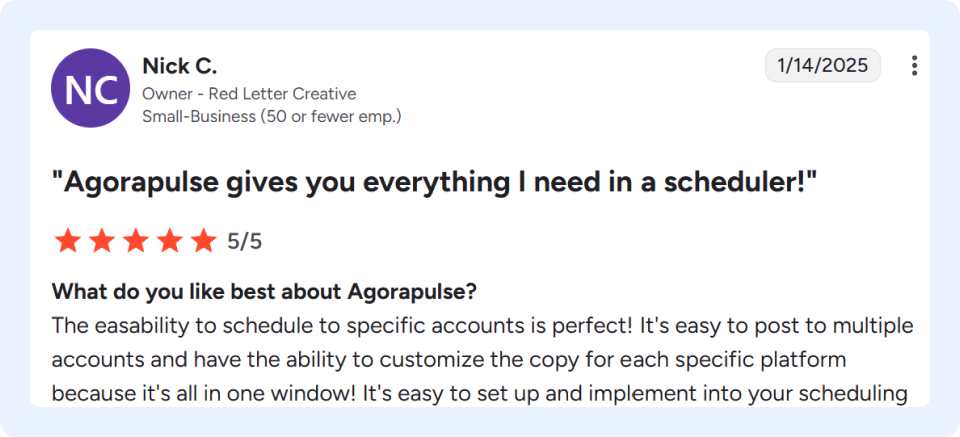Click the line starting "The easability to schedule"
This screenshot has width=960, height=437.
(x=482, y=326)
